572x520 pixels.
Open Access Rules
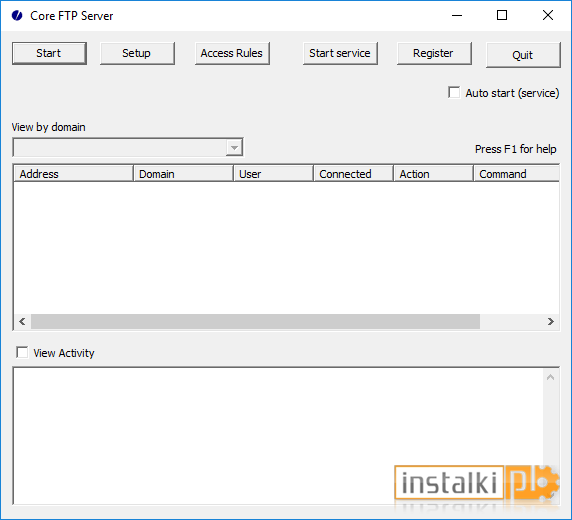pos(232,53)
